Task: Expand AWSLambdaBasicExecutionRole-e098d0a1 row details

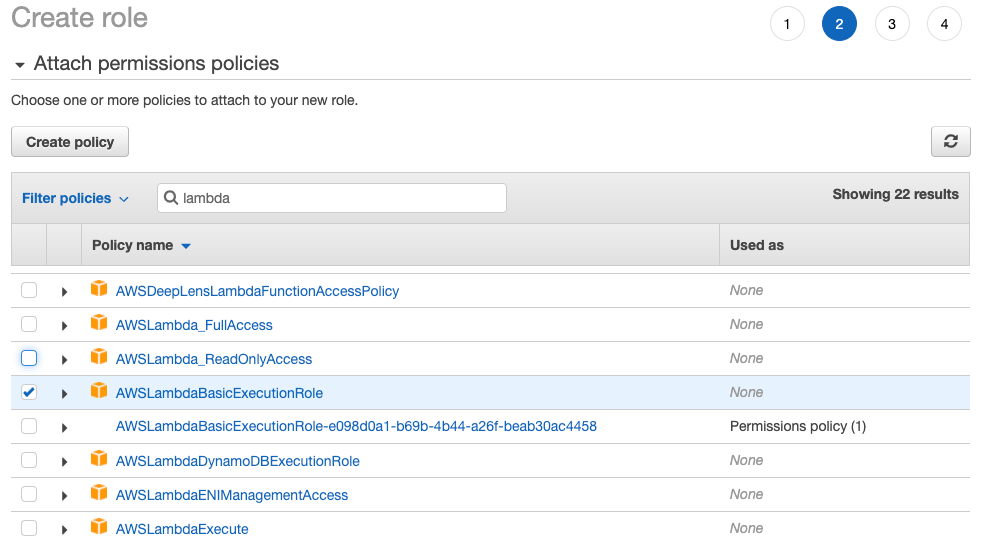Action: (x=64, y=428)
